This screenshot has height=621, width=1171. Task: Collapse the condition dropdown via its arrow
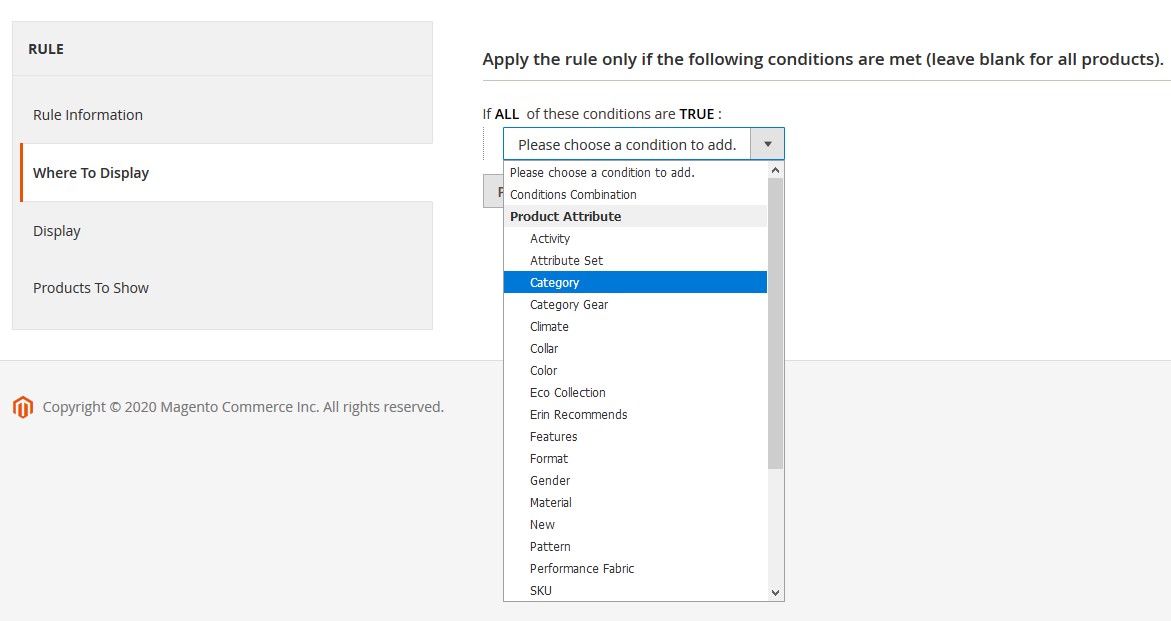(x=767, y=144)
